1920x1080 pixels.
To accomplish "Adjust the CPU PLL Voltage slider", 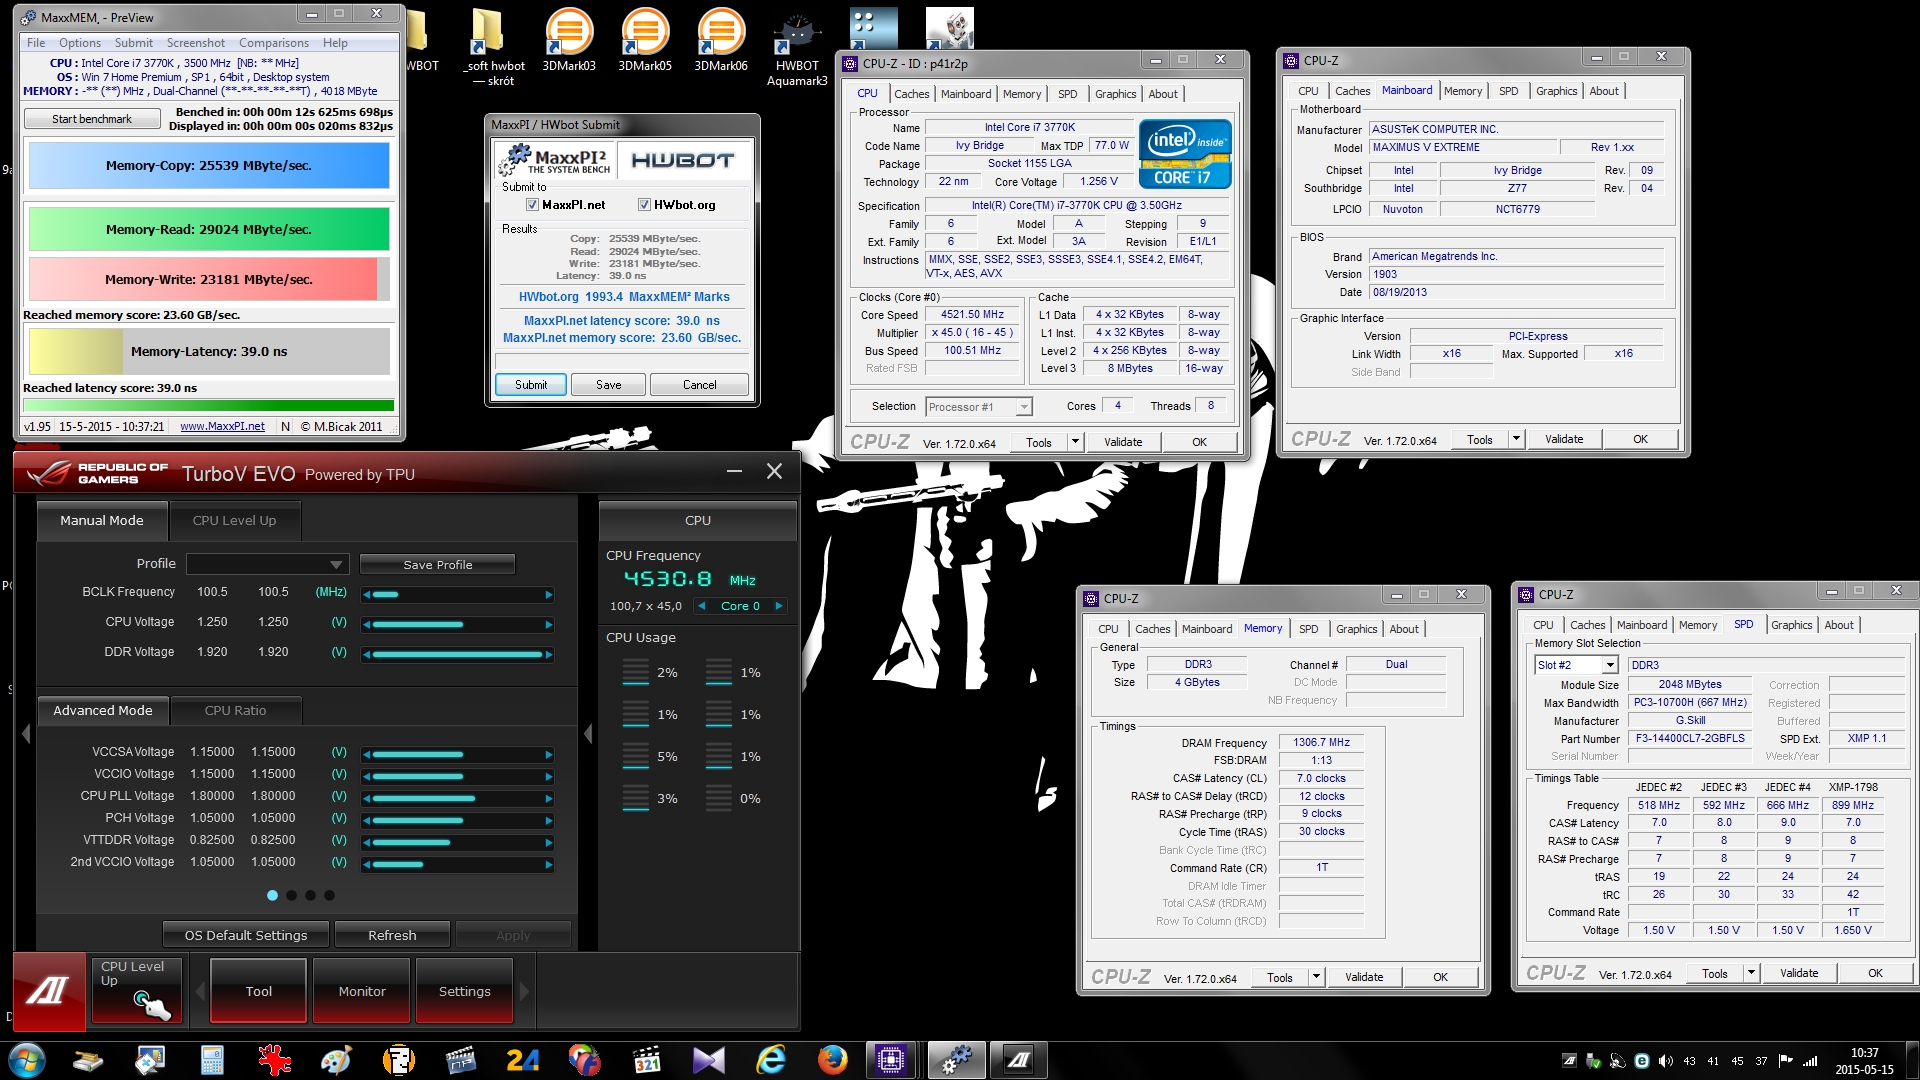I will click(x=458, y=798).
